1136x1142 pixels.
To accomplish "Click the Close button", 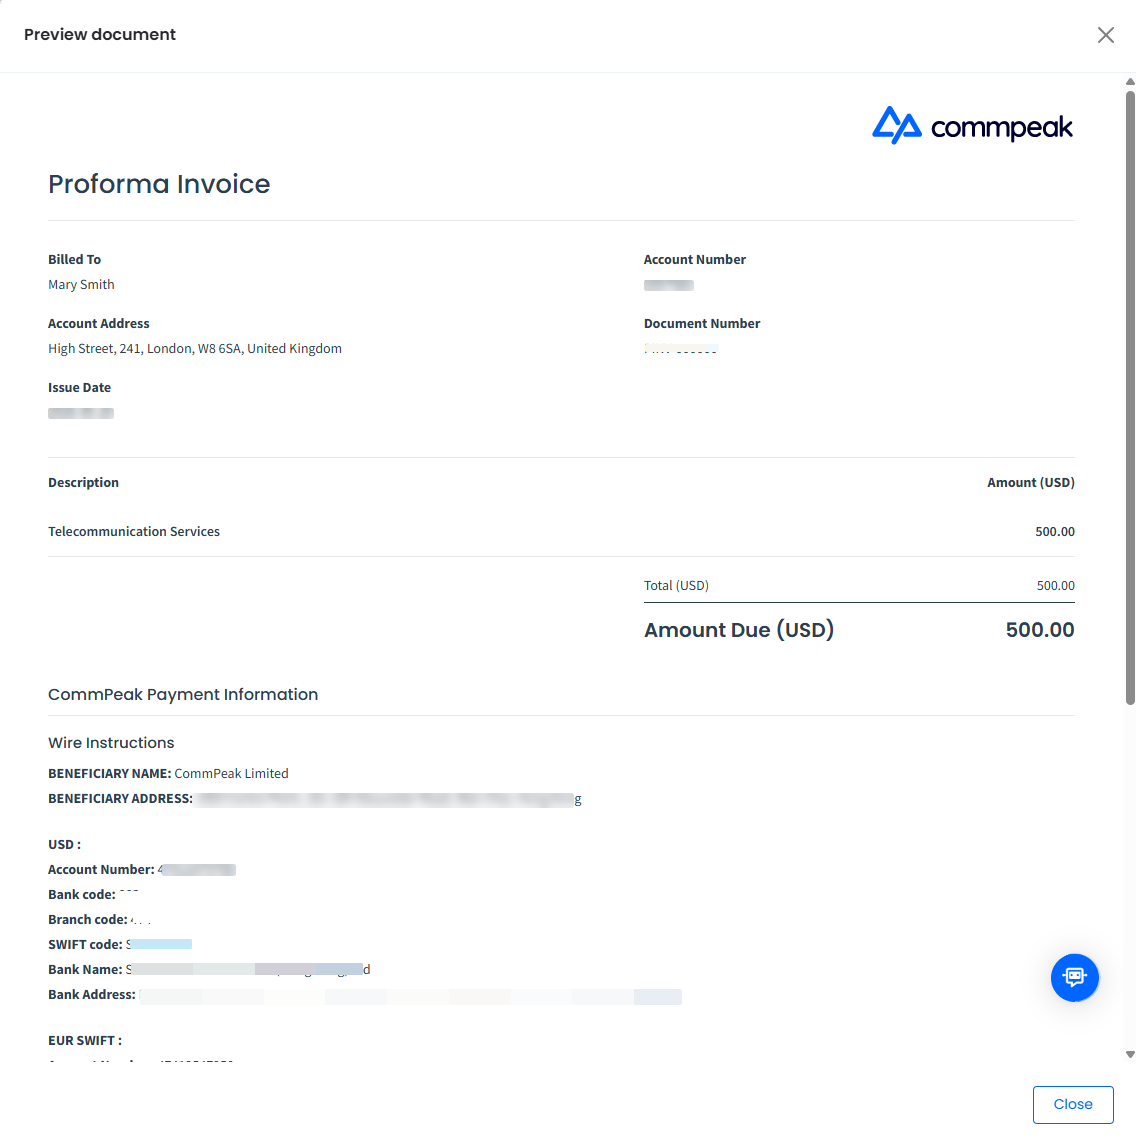I will point(1073,1104).
